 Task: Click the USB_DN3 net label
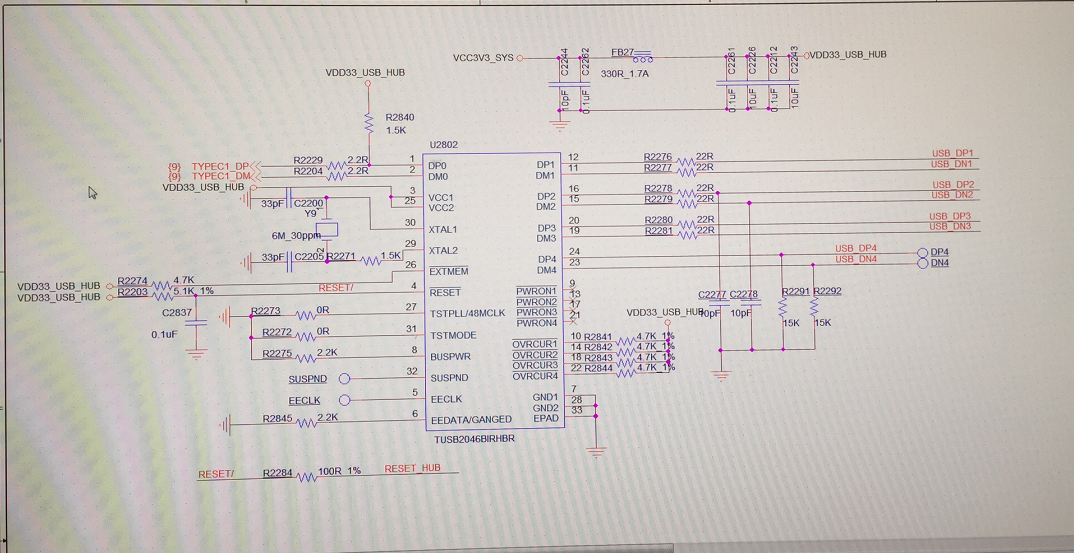click(x=949, y=227)
